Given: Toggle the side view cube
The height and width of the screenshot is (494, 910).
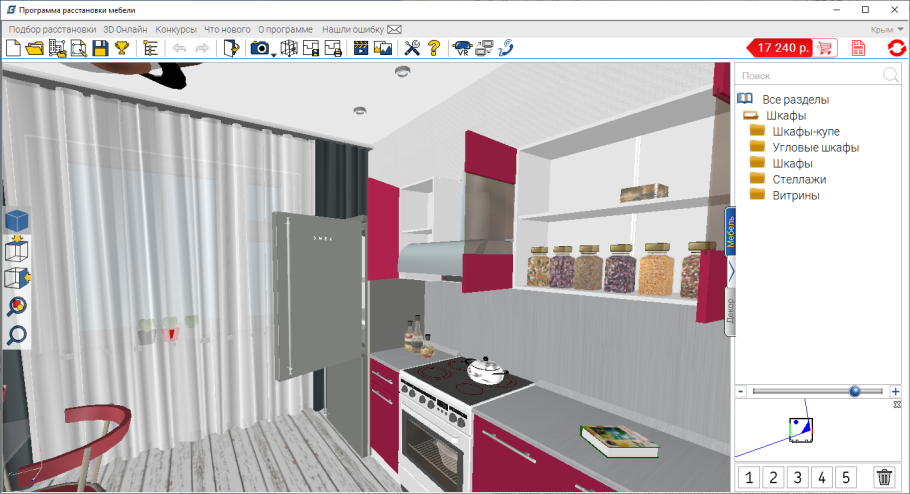Looking at the screenshot, I should [x=17, y=277].
